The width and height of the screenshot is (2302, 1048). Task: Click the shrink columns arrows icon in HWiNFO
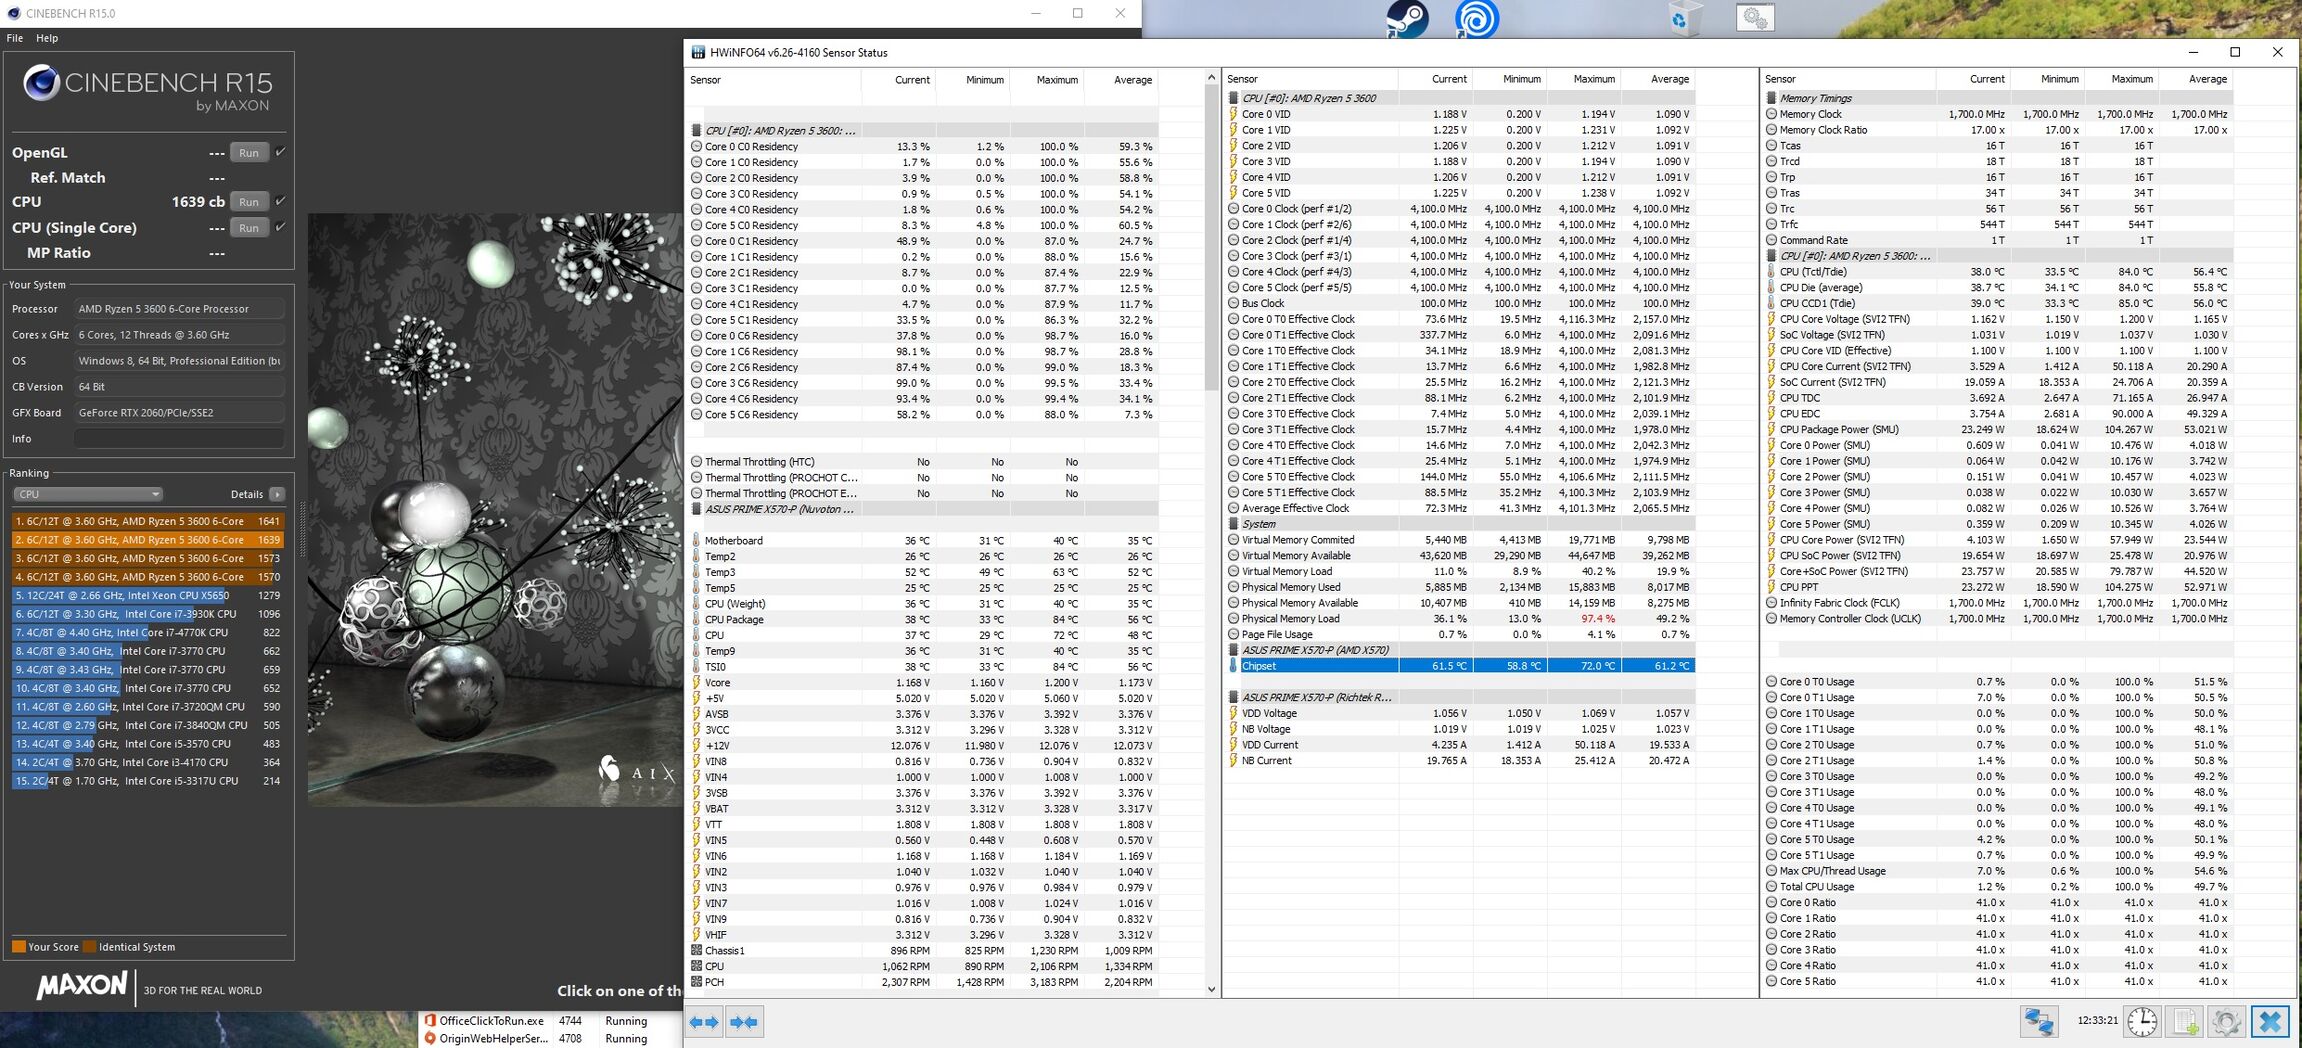tap(744, 1021)
